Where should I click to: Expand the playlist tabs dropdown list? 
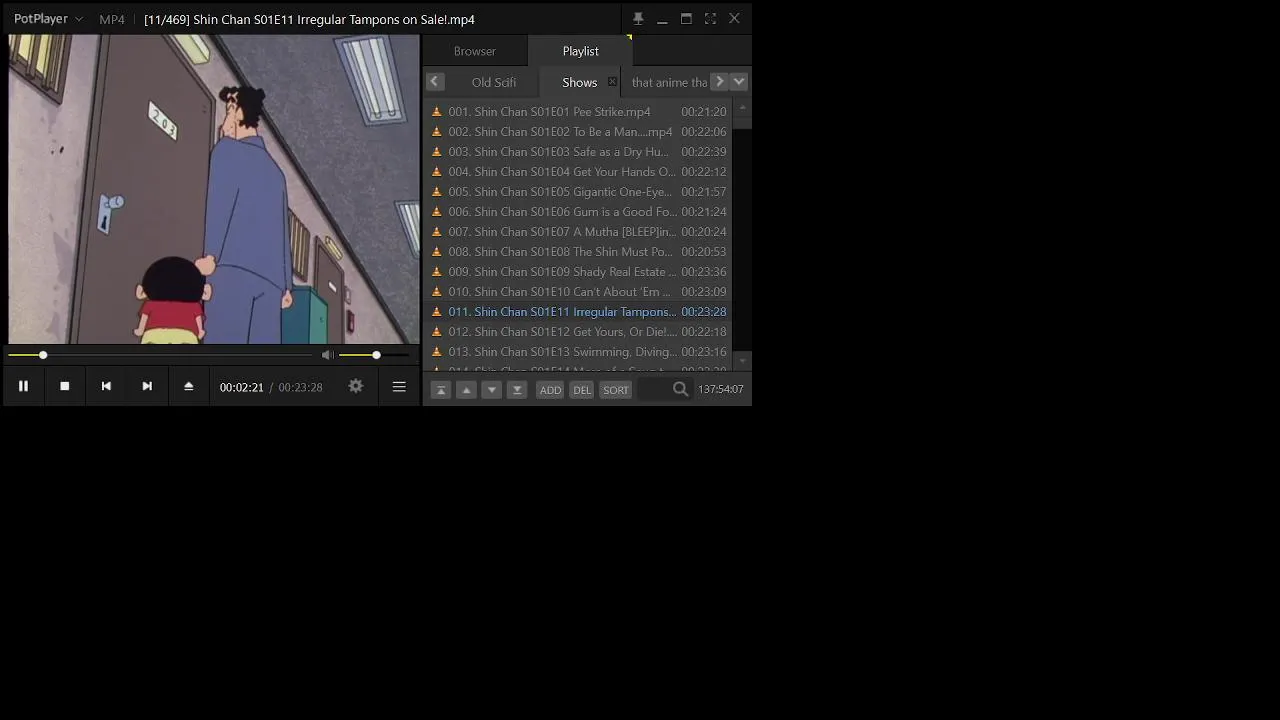pyautogui.click(x=739, y=82)
